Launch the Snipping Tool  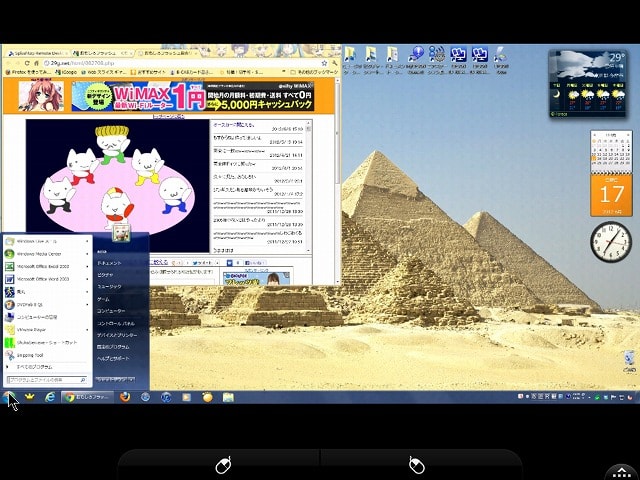click(47, 355)
